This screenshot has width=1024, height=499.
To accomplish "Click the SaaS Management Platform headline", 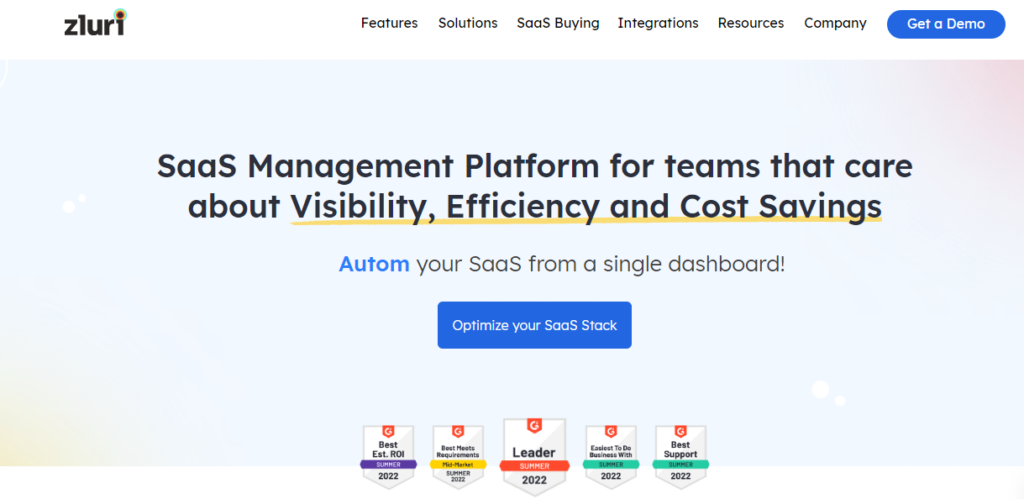I will [x=534, y=186].
